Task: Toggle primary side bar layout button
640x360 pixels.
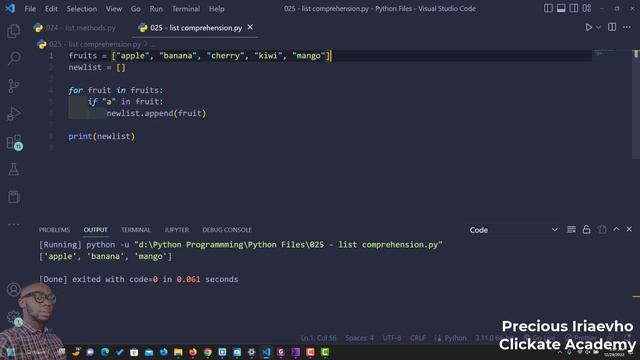Action: (548, 8)
